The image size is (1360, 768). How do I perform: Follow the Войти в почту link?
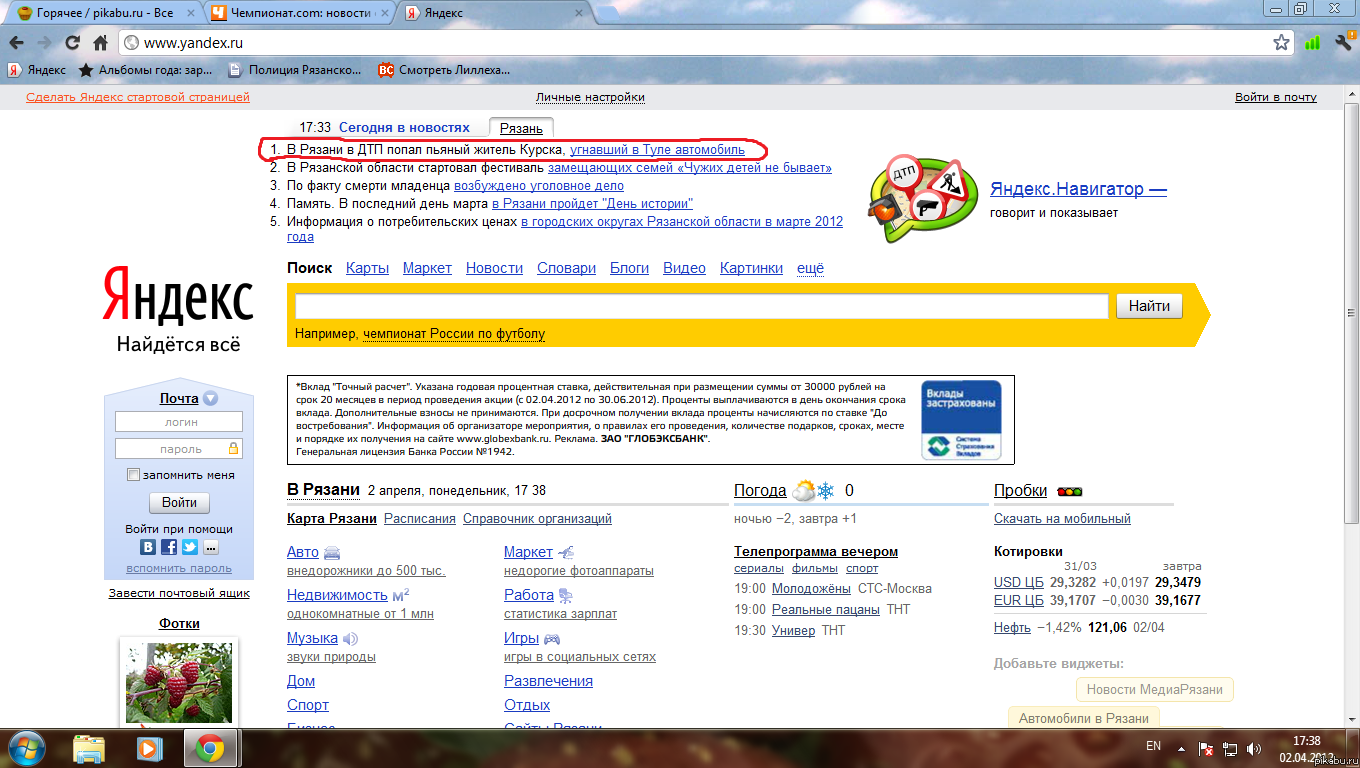pos(1276,97)
